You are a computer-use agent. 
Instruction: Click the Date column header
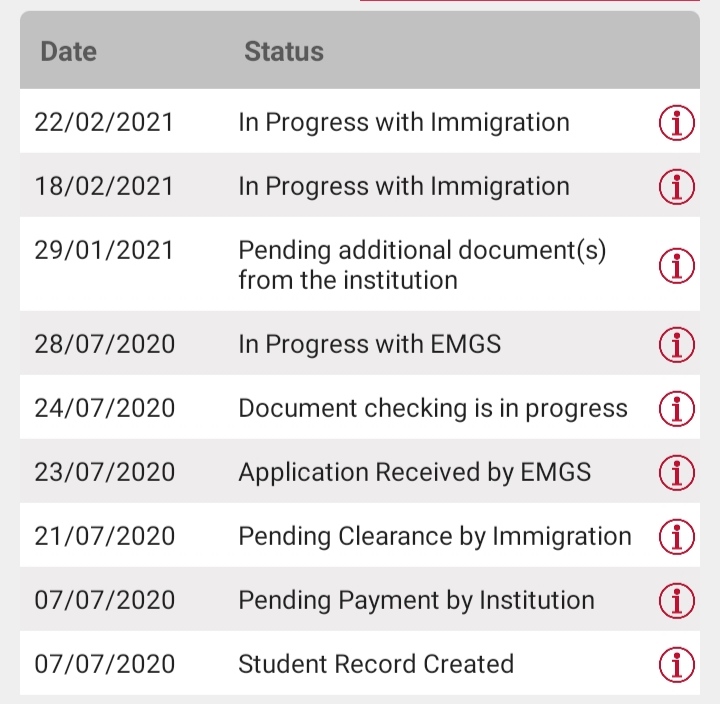pyautogui.click(x=69, y=51)
